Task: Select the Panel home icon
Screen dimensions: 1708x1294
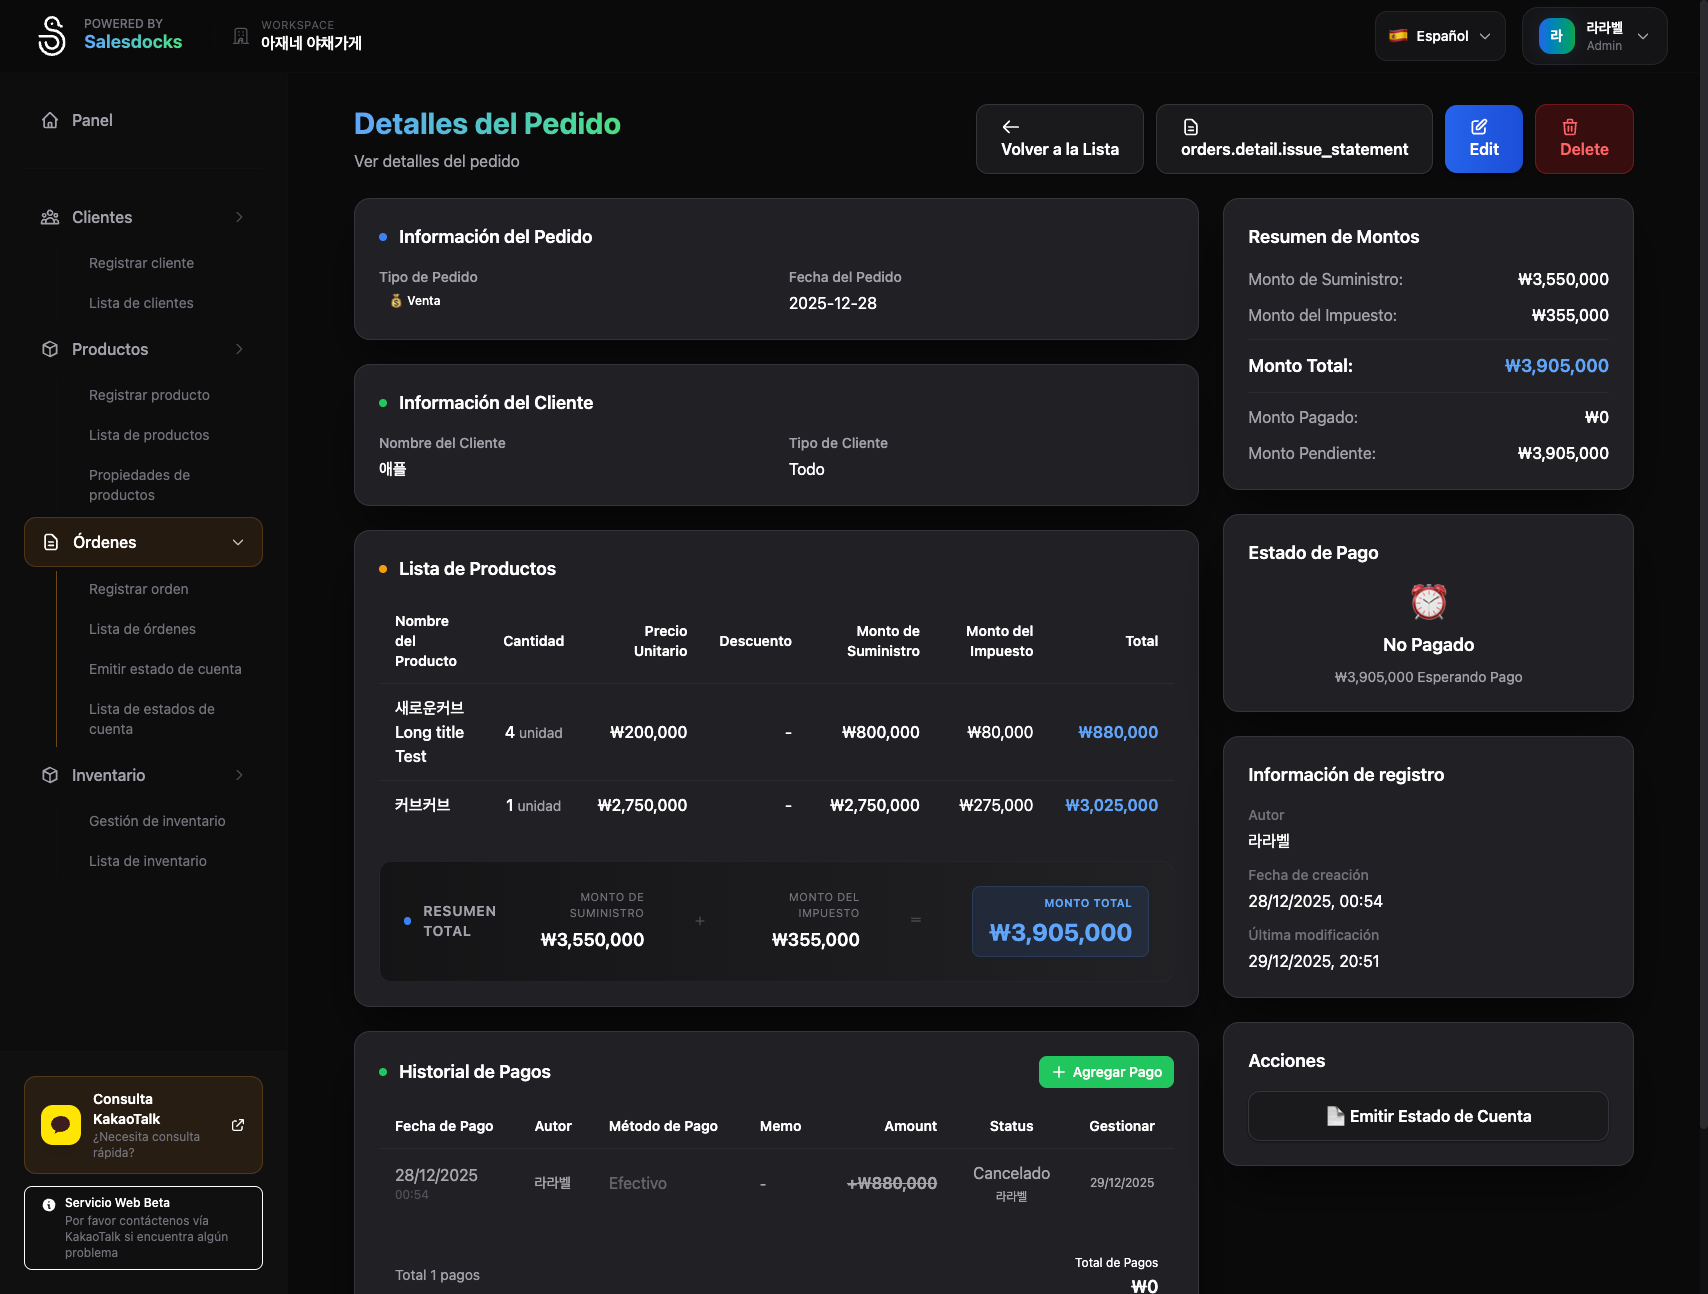Action: tap(50, 120)
